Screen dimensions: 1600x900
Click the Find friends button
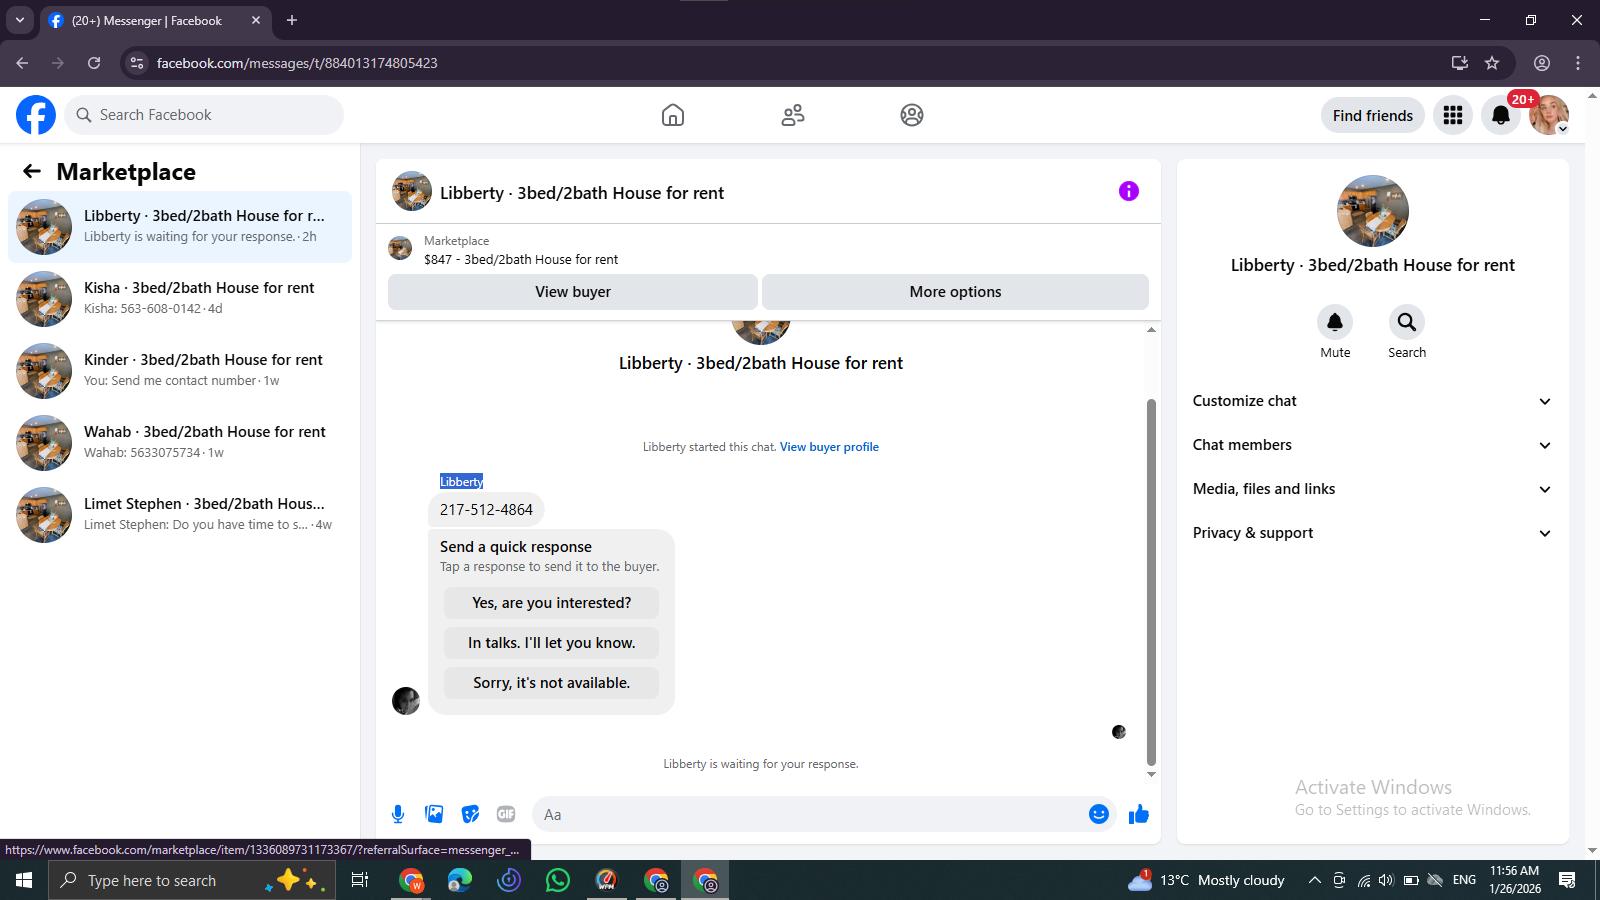coord(1372,115)
